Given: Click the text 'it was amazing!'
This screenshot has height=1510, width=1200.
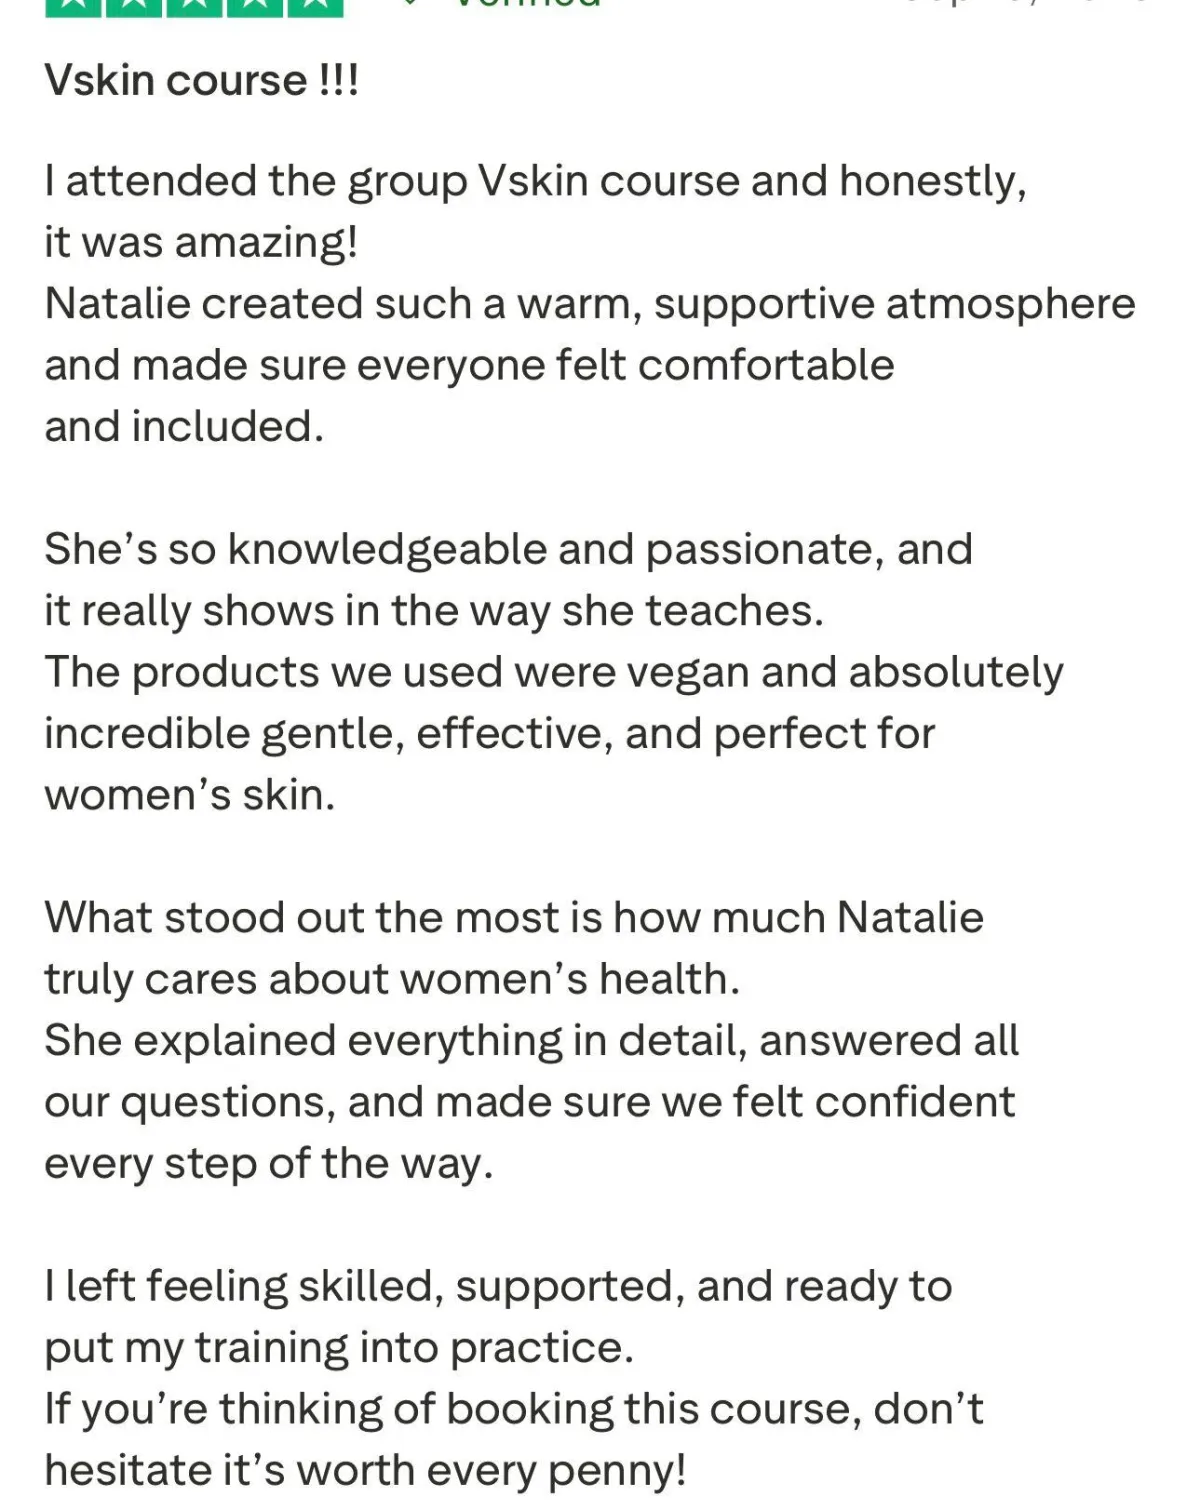Looking at the screenshot, I should [x=201, y=243].
